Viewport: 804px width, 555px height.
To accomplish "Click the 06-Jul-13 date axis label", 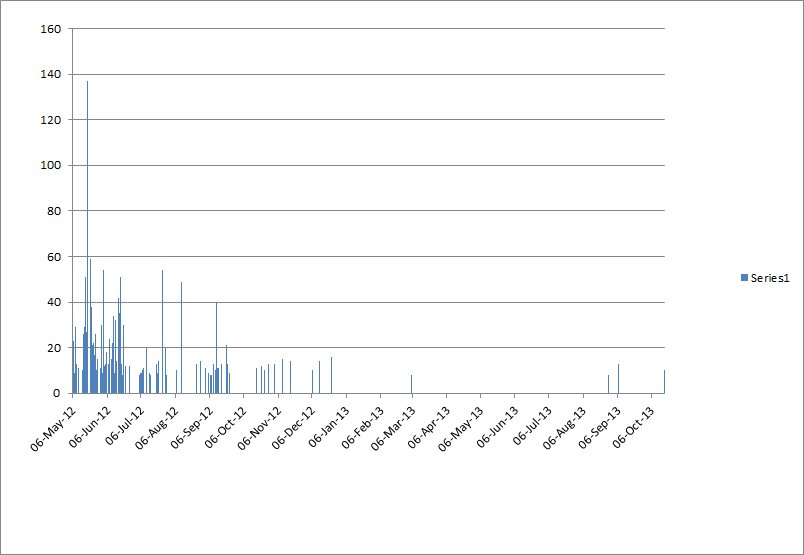I will click(533, 425).
